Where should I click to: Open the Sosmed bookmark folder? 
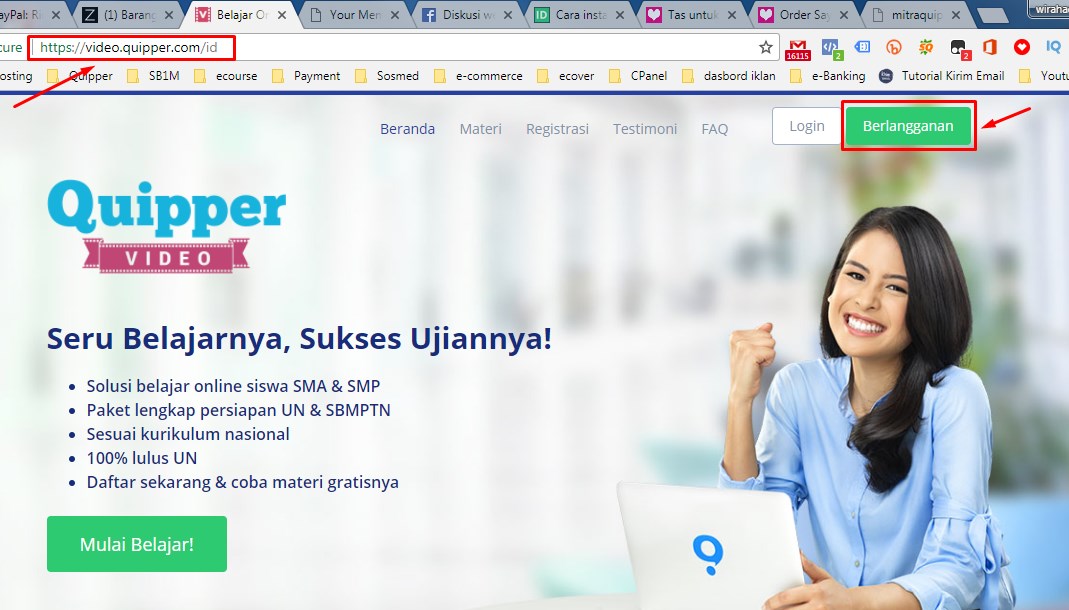pyautogui.click(x=387, y=76)
